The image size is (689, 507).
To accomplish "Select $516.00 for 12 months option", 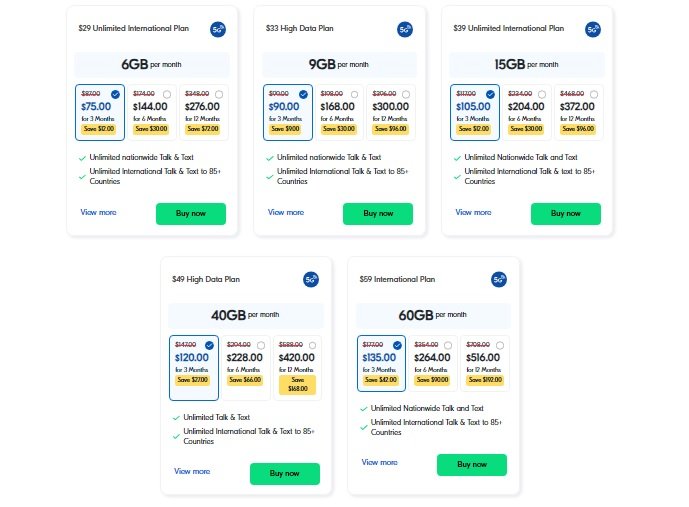I will (x=485, y=363).
